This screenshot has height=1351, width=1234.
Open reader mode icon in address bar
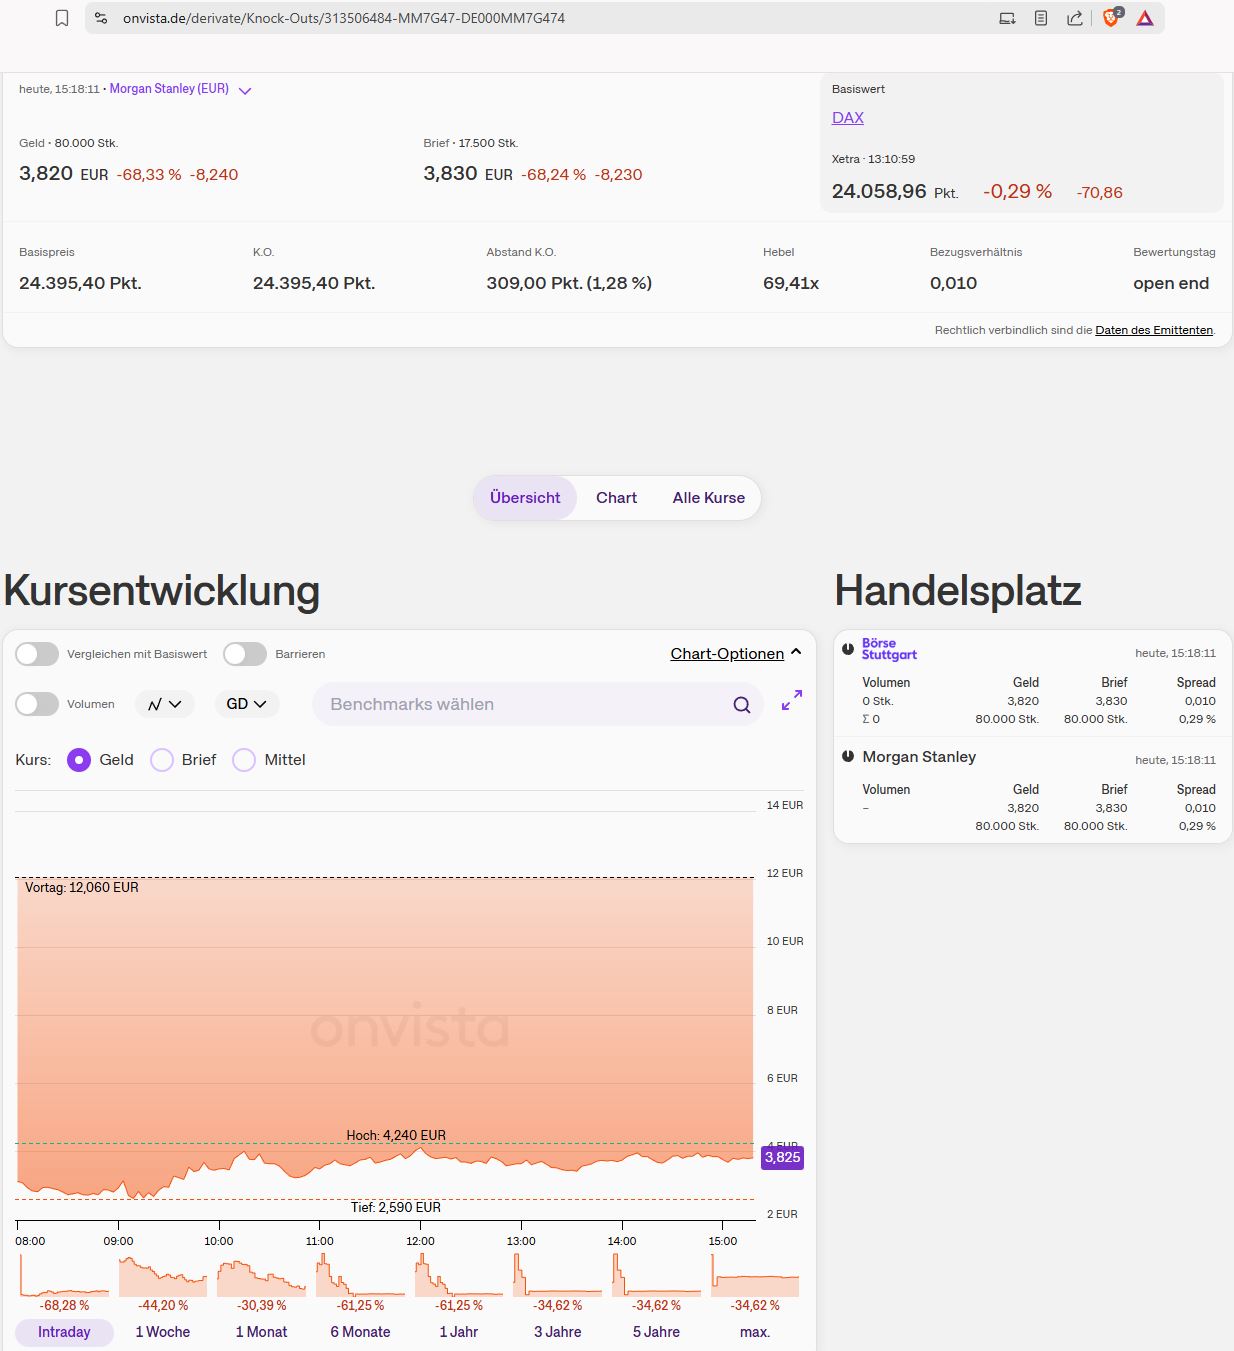(1041, 18)
